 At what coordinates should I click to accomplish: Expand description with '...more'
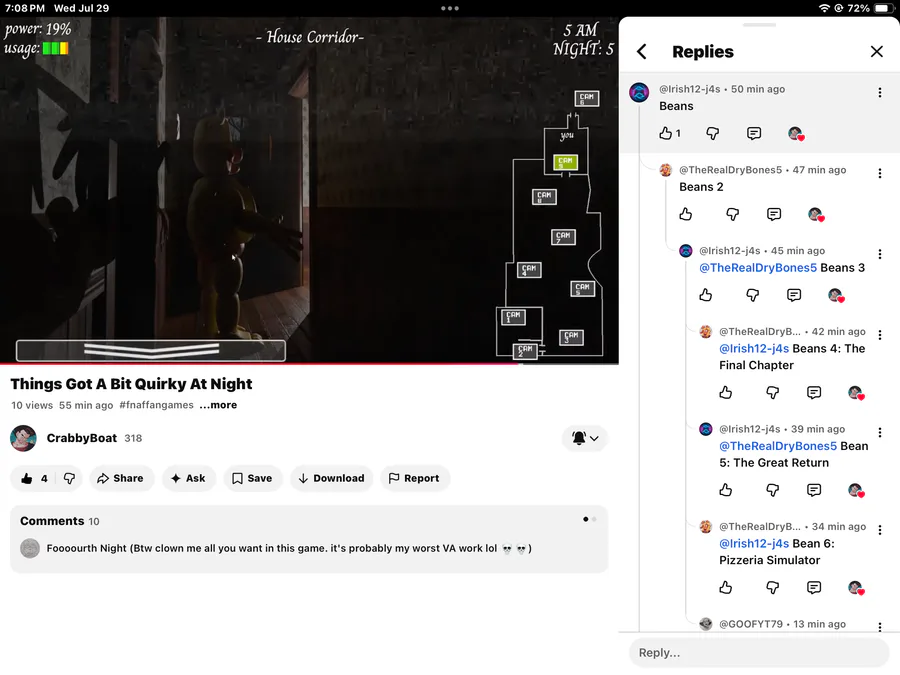218,405
